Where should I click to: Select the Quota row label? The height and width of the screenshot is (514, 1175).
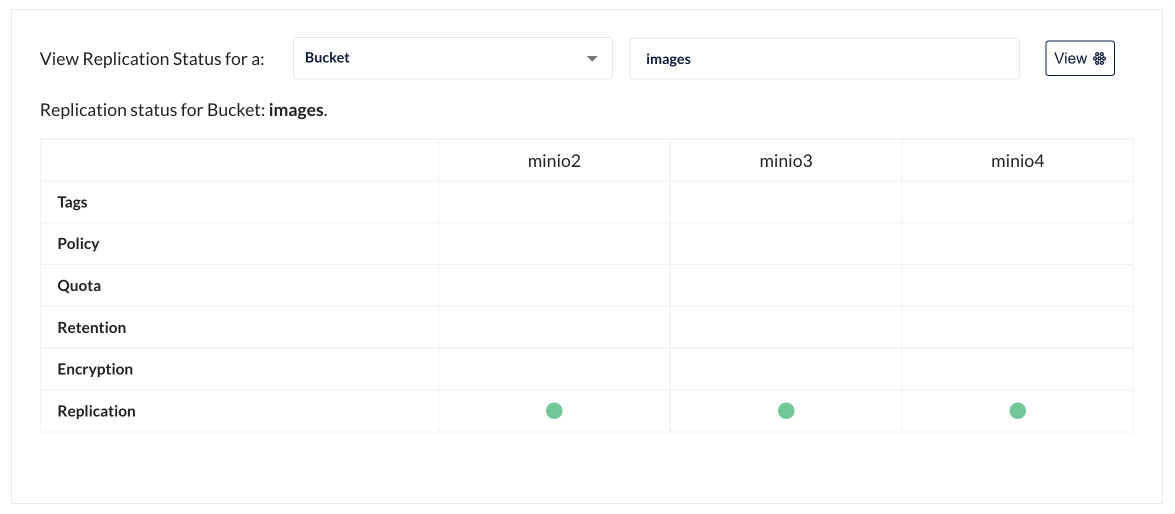(79, 286)
